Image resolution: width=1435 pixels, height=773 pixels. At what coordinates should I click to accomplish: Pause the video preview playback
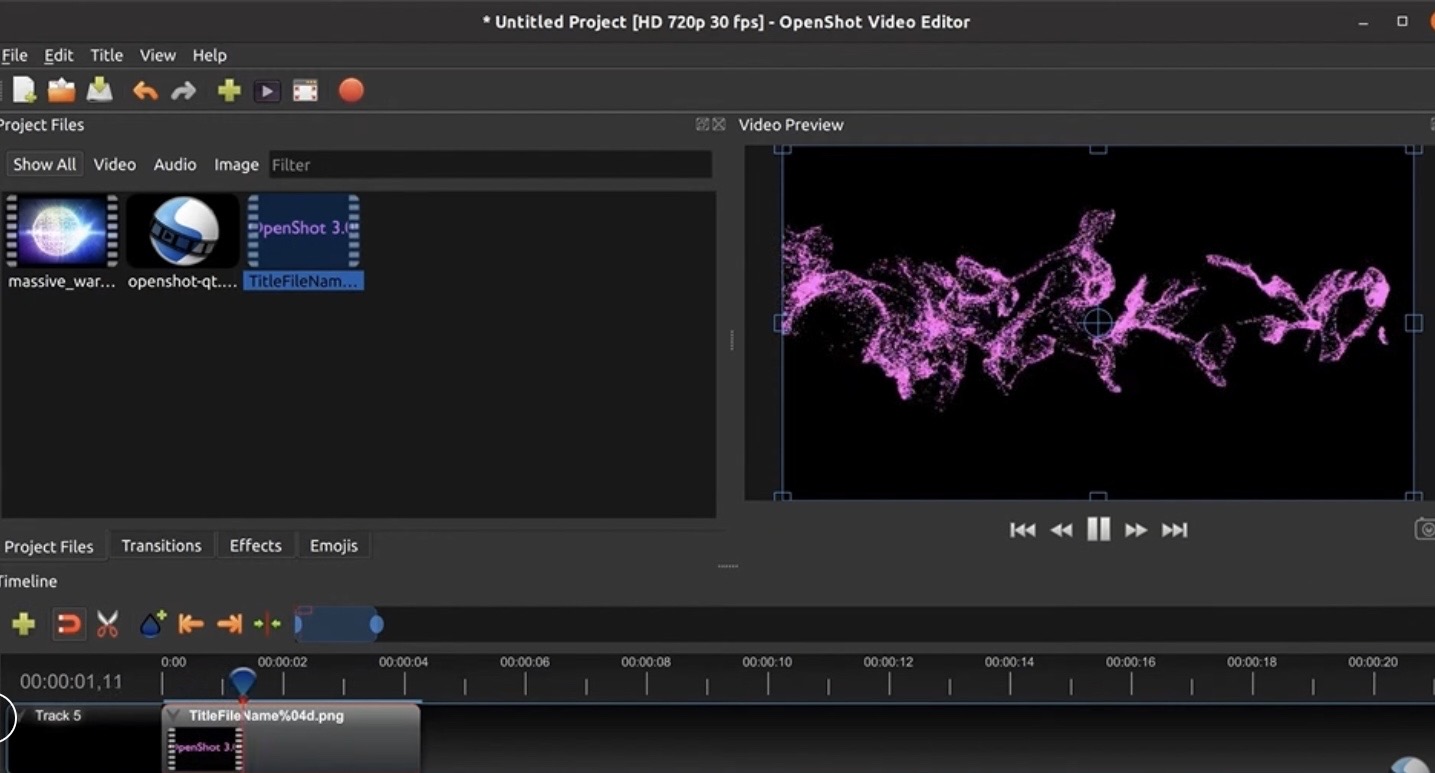1098,529
